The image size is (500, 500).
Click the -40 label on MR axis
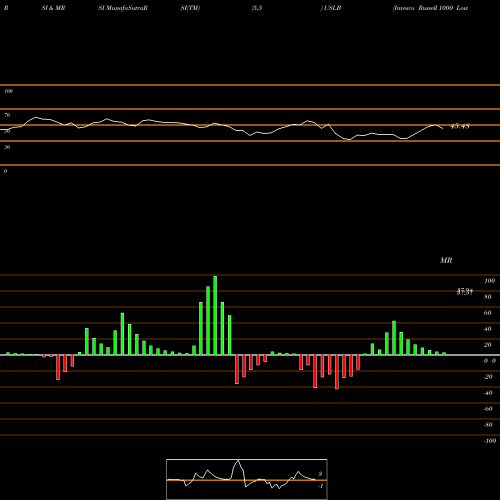[x=488, y=393]
